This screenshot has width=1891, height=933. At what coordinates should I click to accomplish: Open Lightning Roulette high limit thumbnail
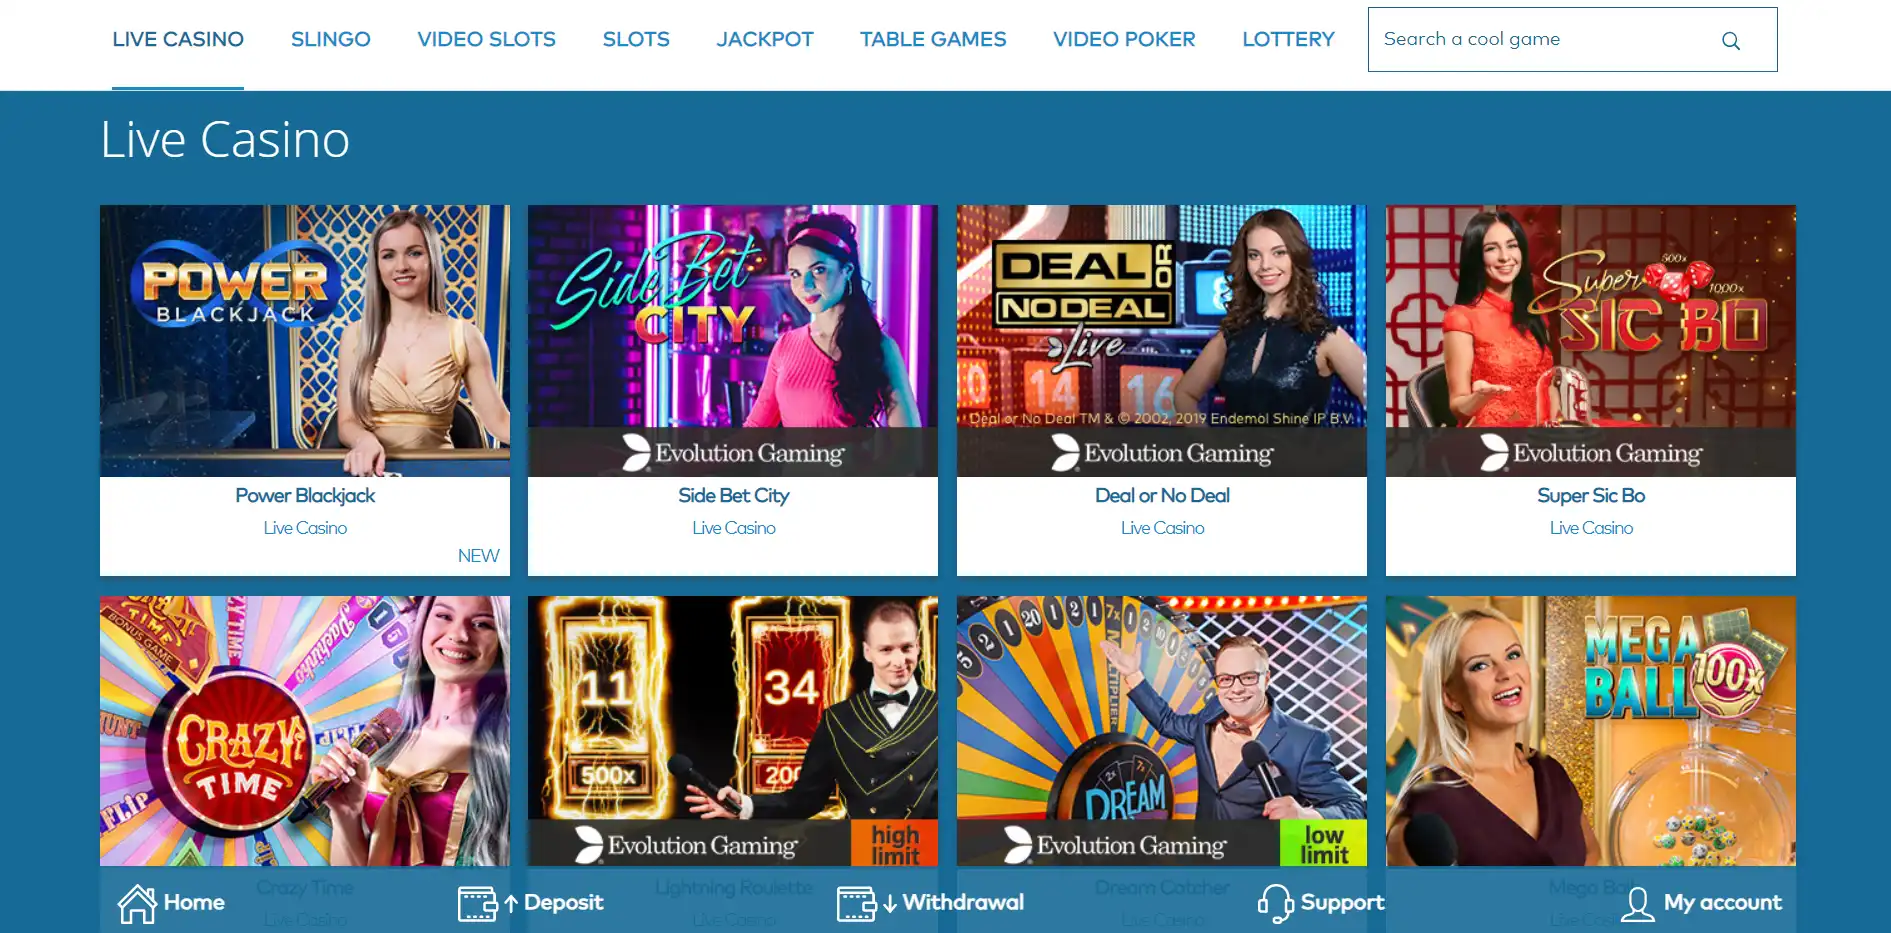point(733,731)
